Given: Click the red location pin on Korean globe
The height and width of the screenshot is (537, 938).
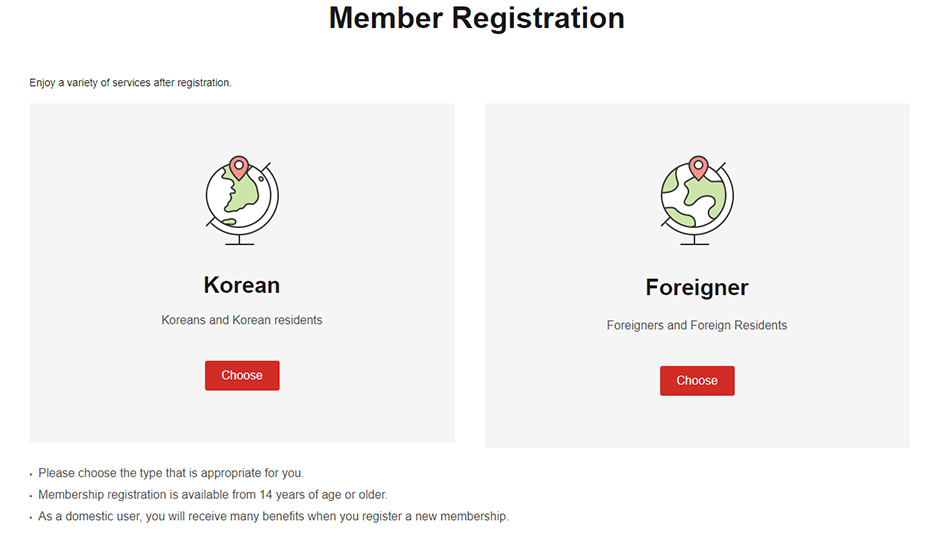Looking at the screenshot, I should tap(238, 166).
